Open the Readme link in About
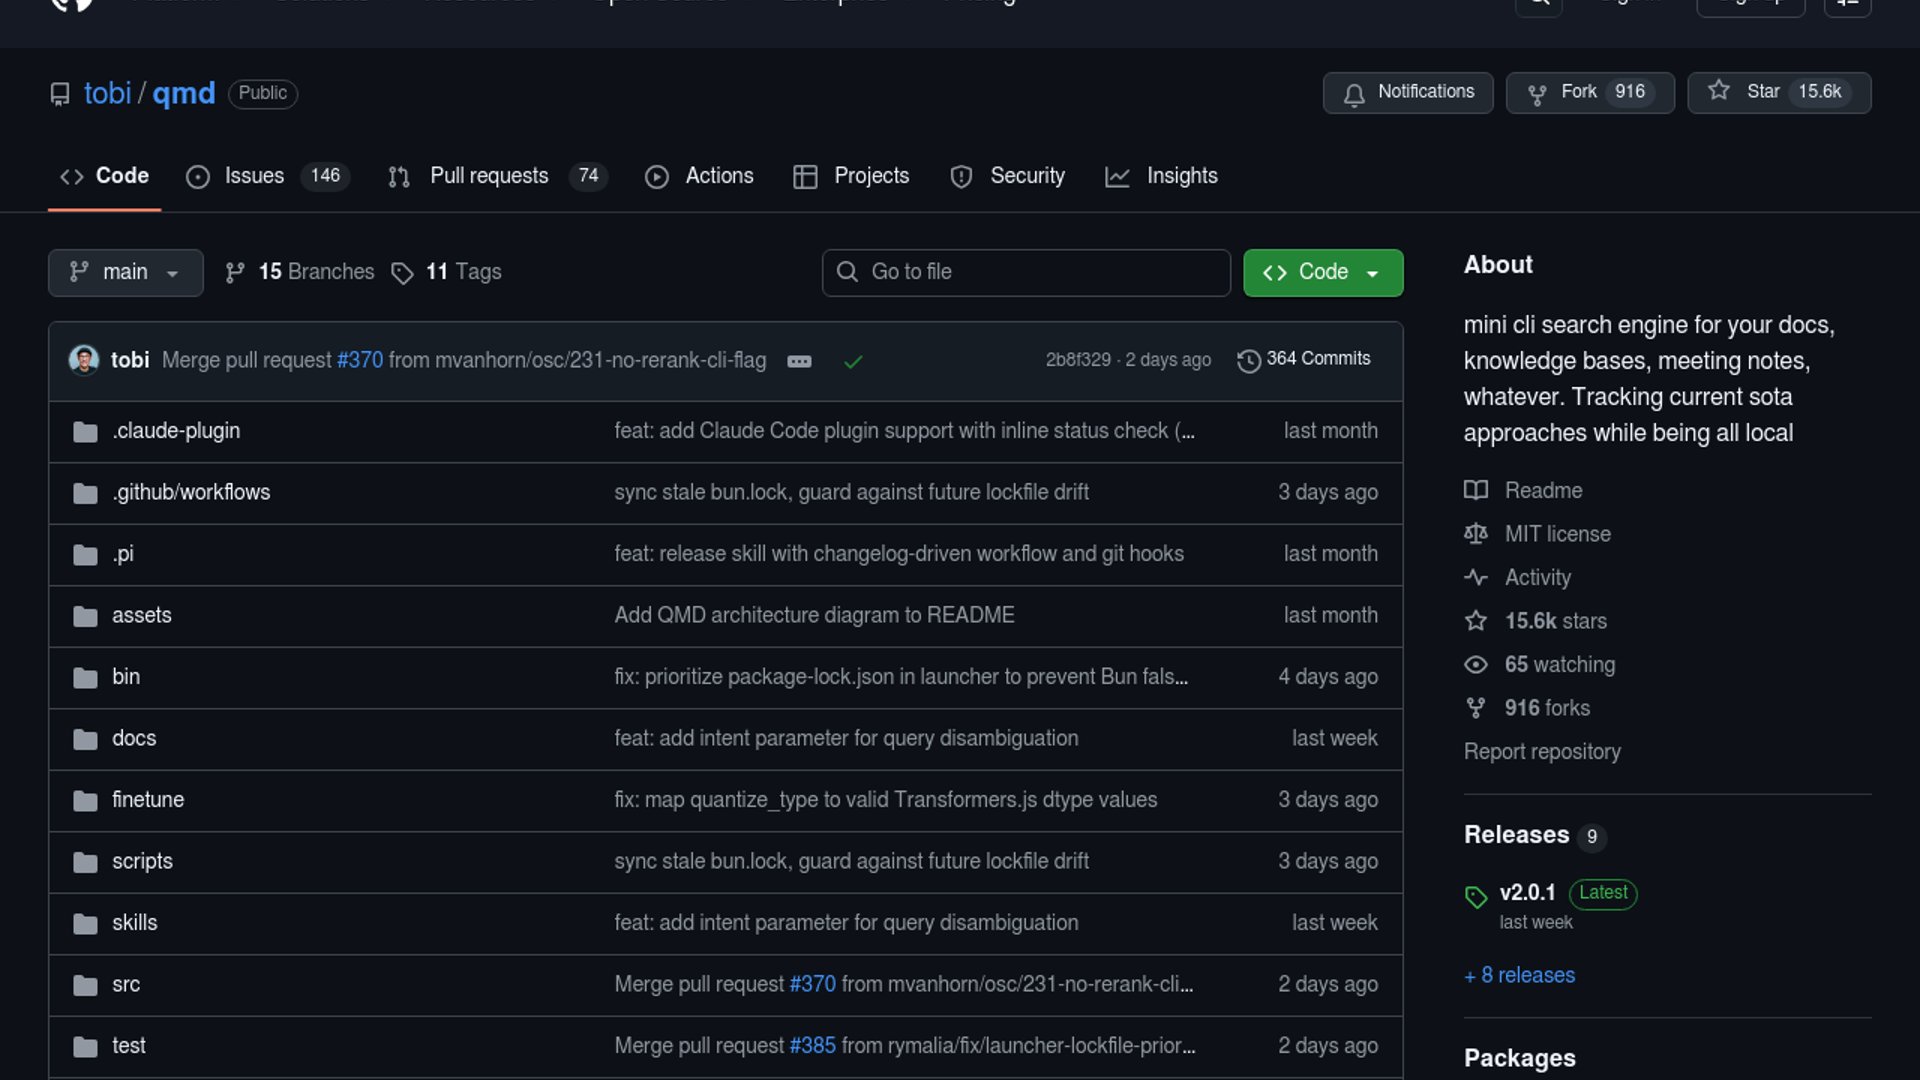1920x1080 pixels. coord(1543,491)
